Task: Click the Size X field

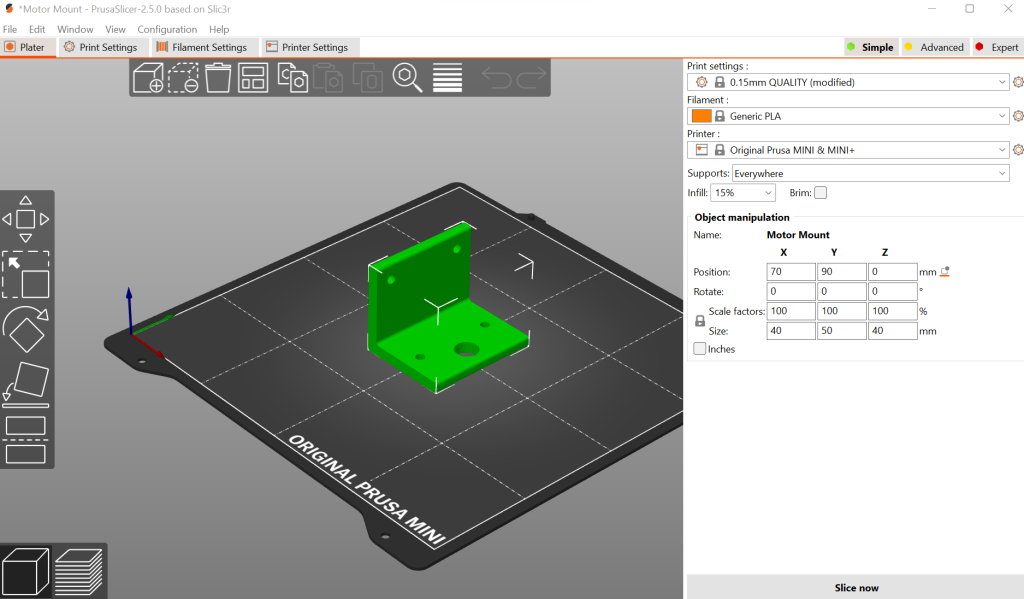Action: [x=791, y=331]
